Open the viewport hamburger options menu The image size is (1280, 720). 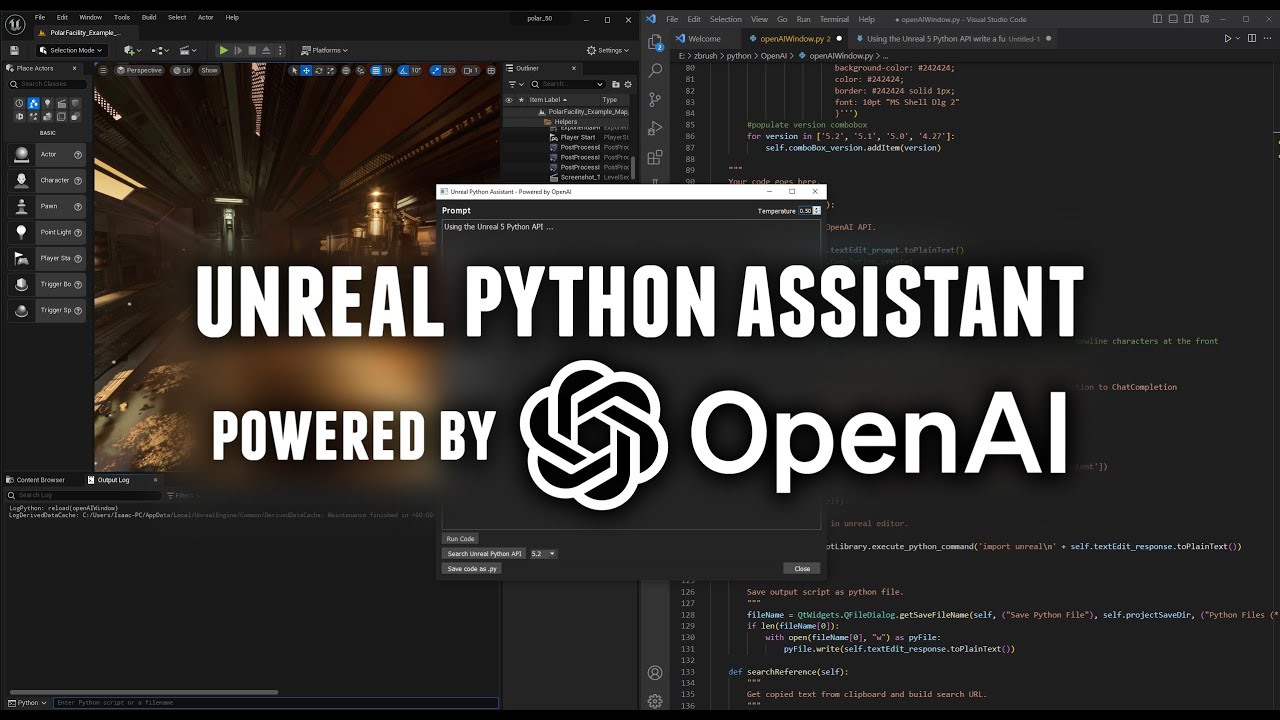click(103, 70)
